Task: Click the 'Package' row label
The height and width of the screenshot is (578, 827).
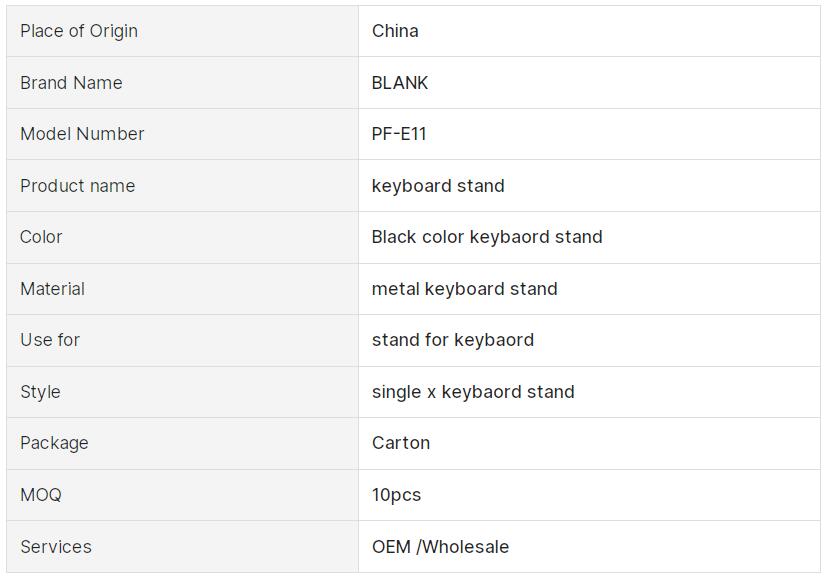Action: click(54, 443)
